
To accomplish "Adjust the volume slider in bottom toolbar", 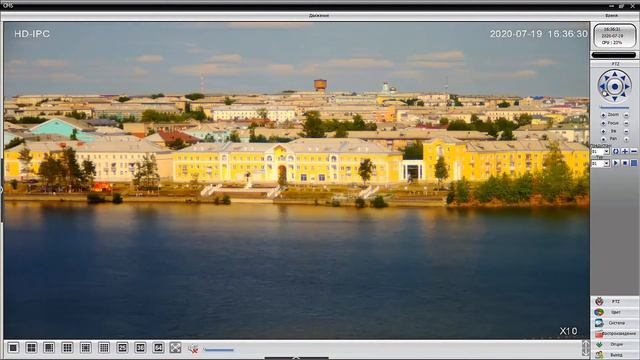I will 219,350.
